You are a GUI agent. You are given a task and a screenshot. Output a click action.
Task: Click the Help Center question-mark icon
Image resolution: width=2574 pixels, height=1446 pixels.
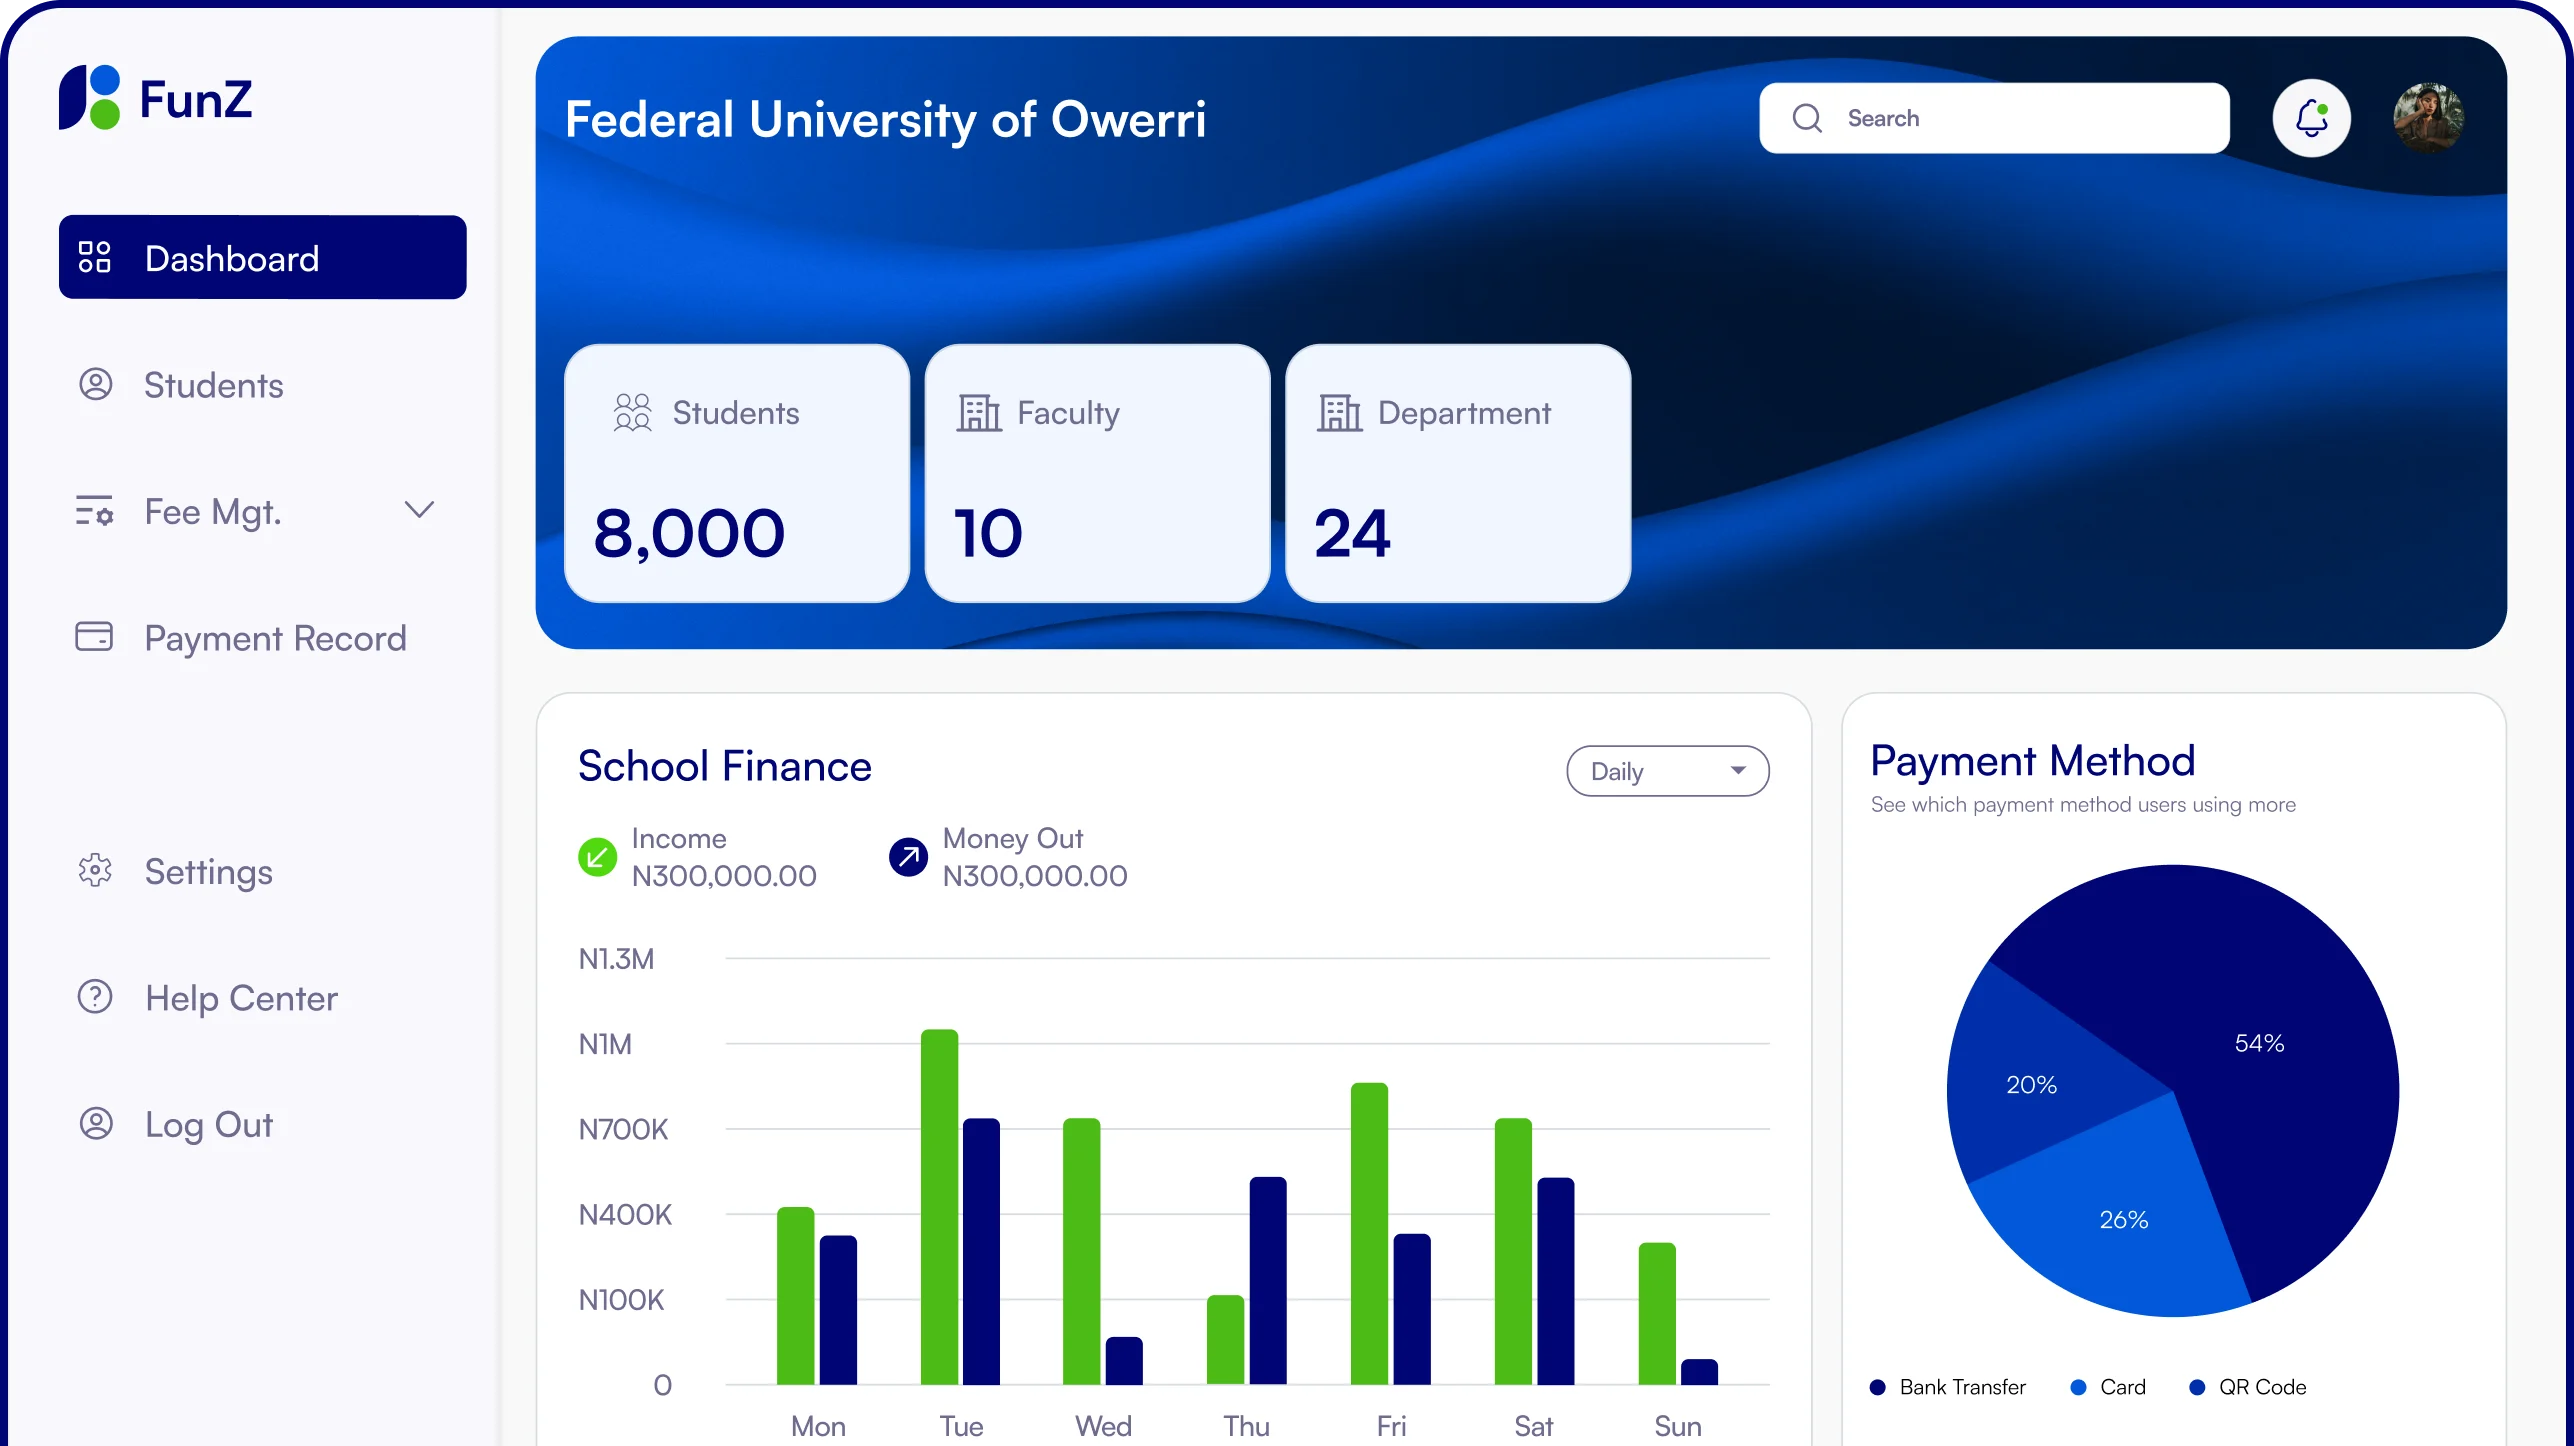coord(96,997)
